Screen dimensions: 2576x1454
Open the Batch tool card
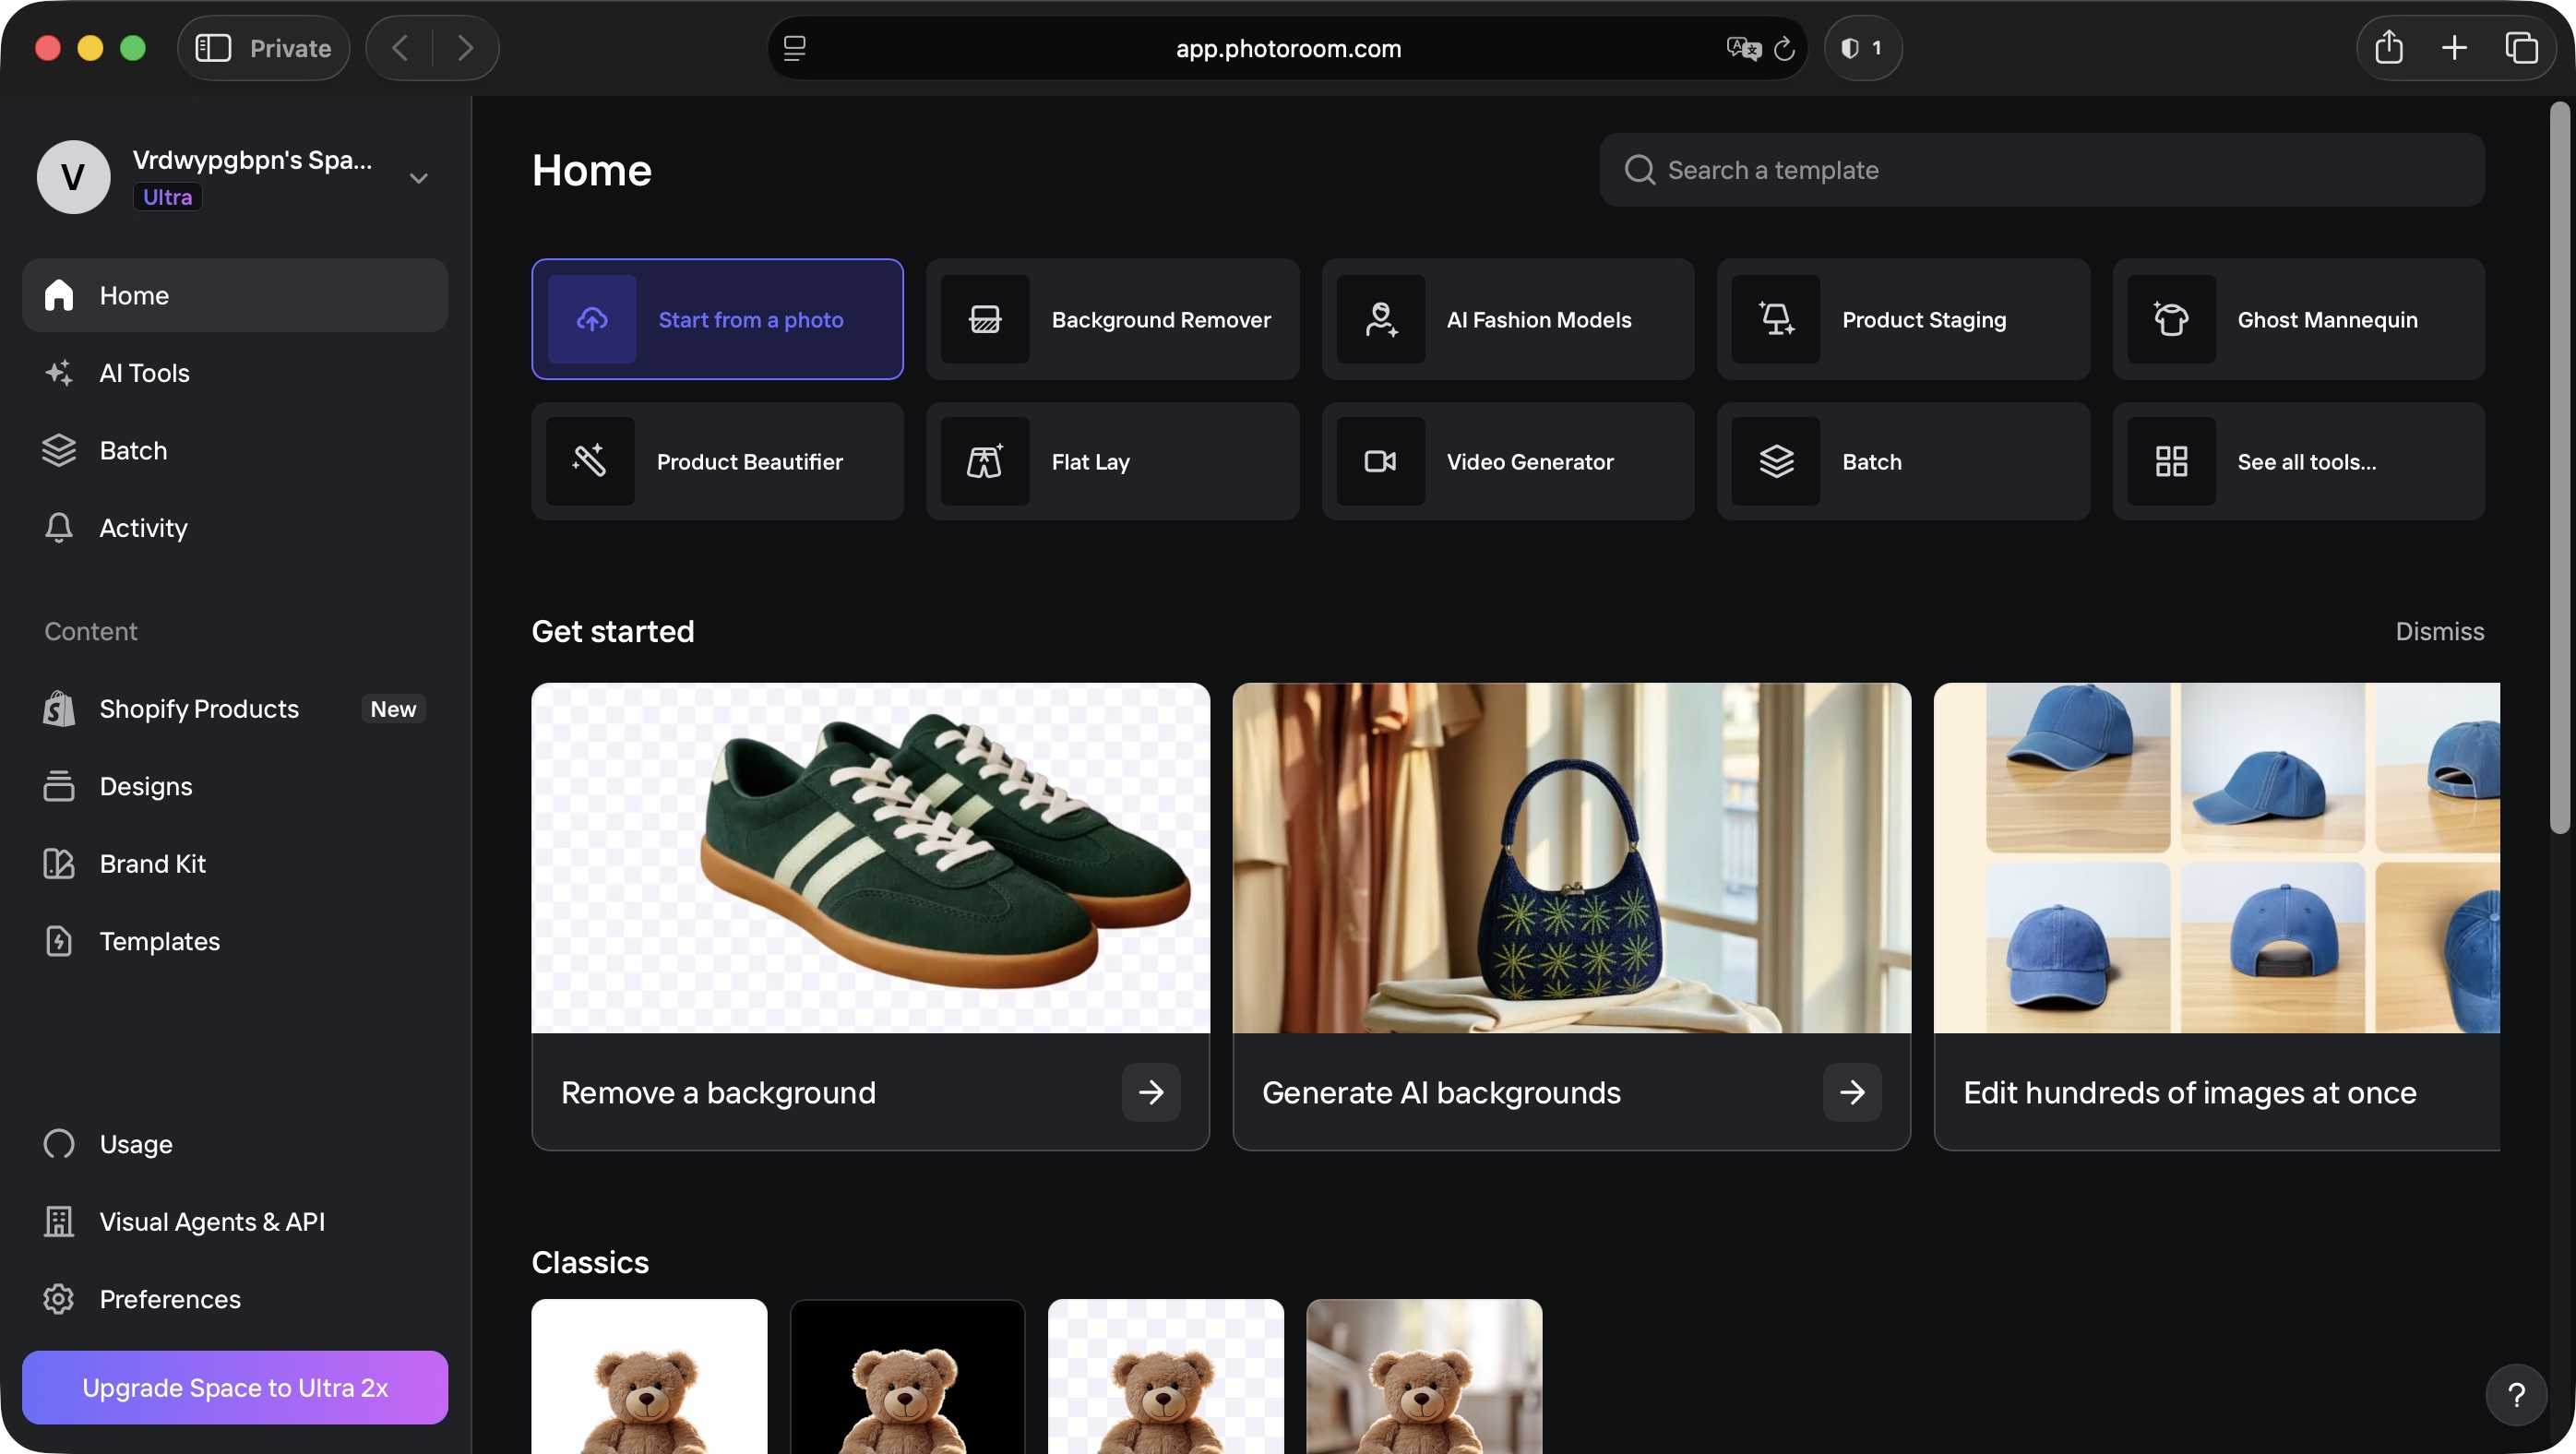coord(1903,461)
